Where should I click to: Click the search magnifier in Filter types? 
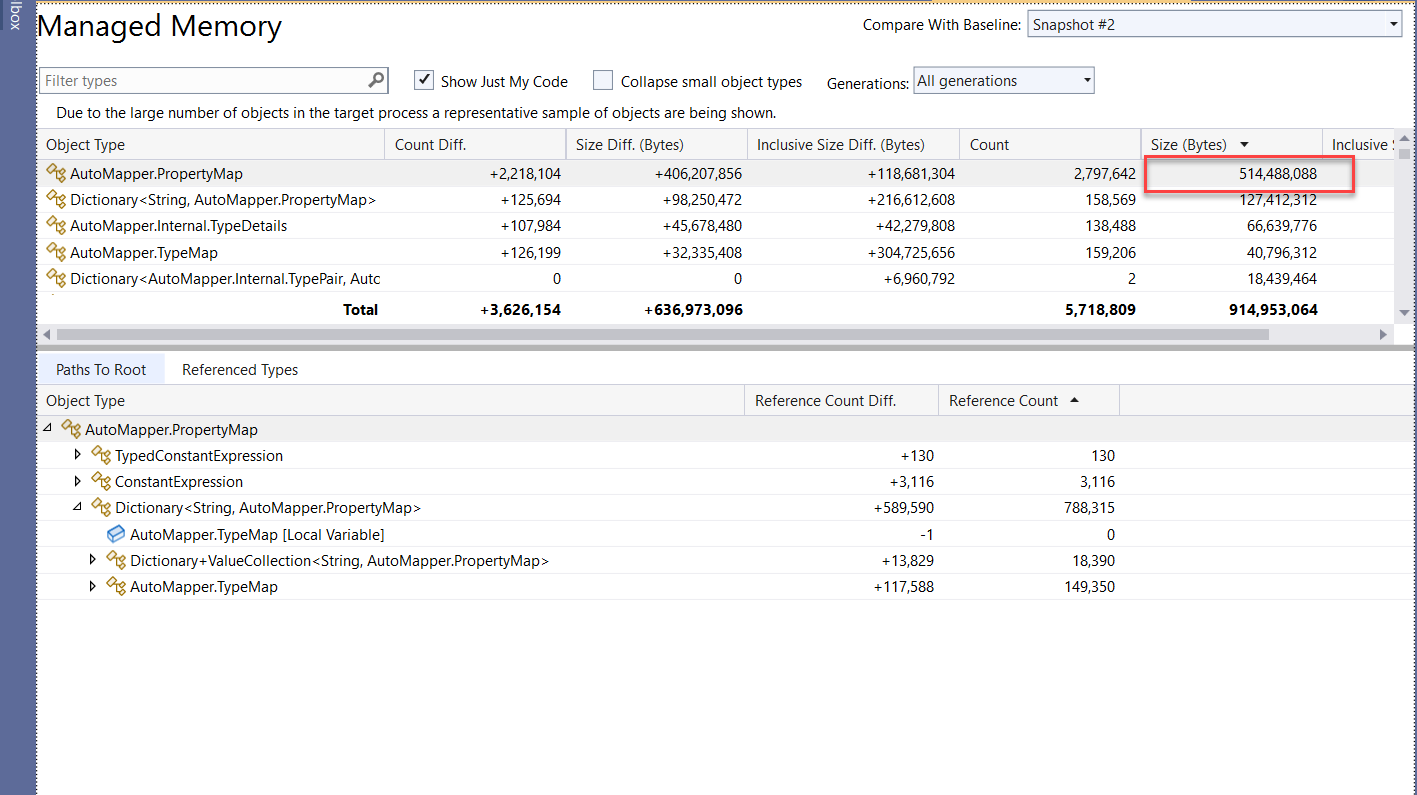coord(376,80)
